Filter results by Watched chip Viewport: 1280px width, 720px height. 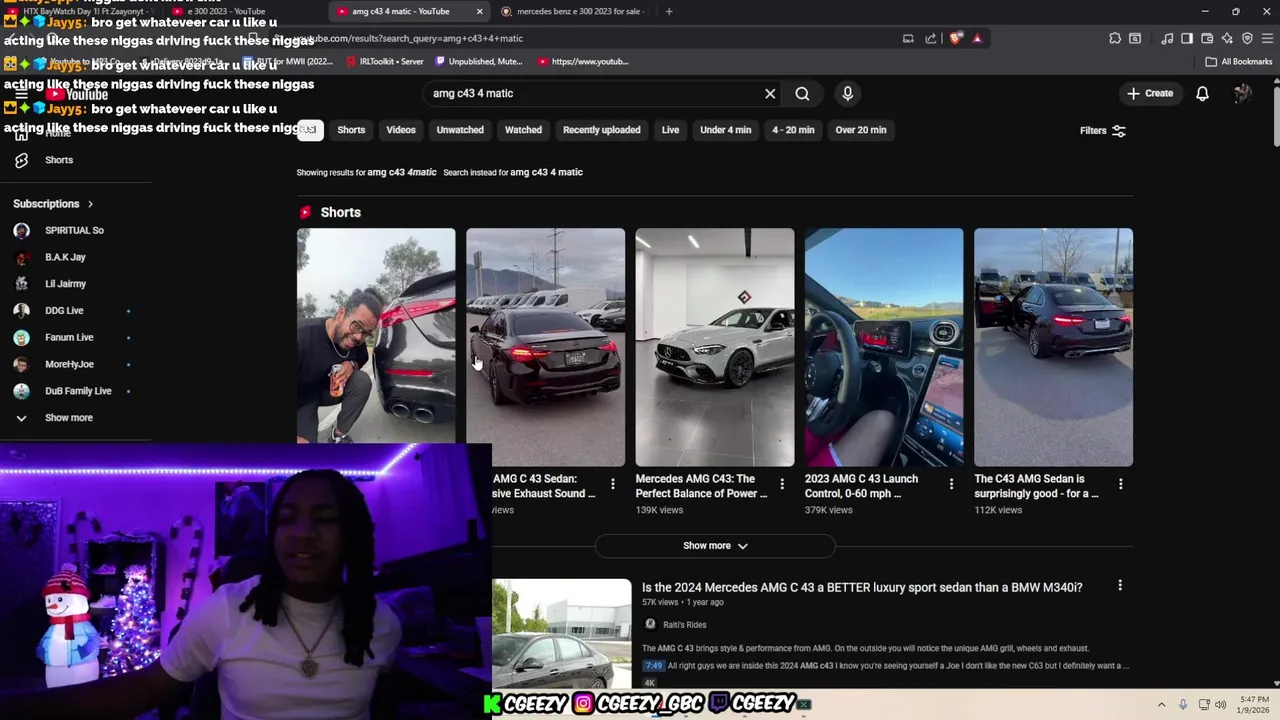coord(523,130)
